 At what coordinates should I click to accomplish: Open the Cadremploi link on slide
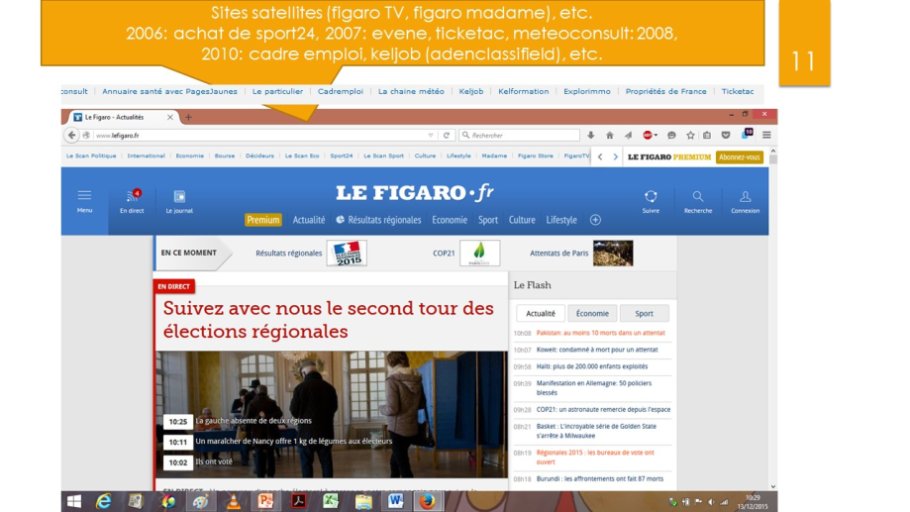[x=340, y=92]
